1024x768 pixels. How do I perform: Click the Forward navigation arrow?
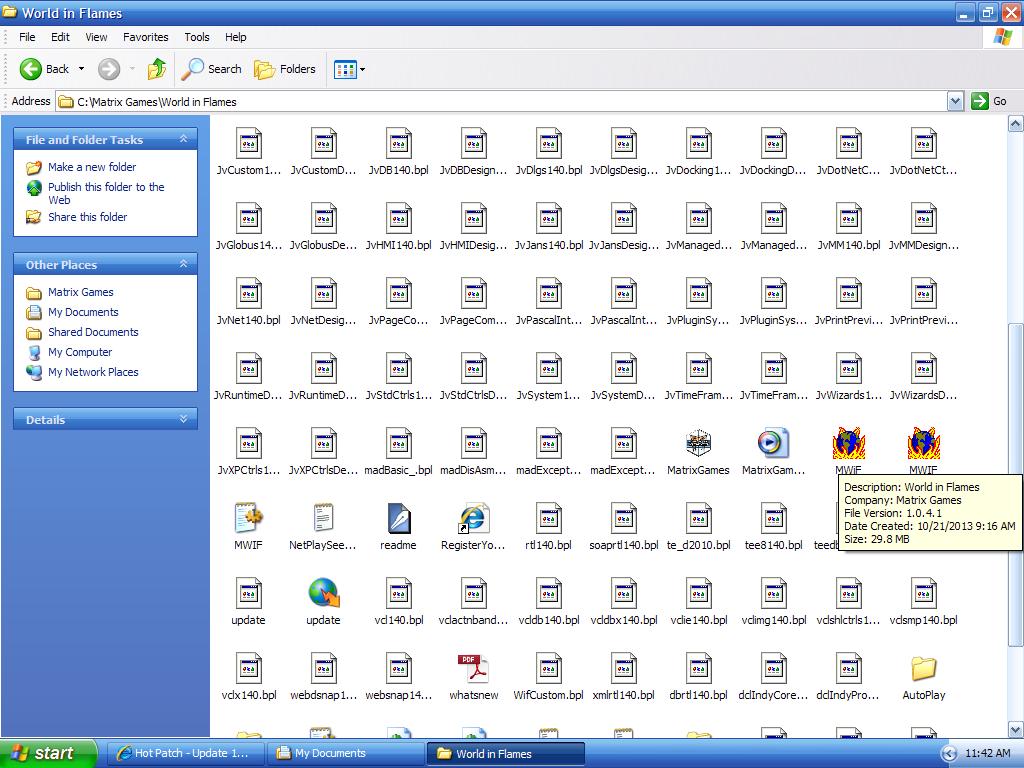(x=109, y=69)
